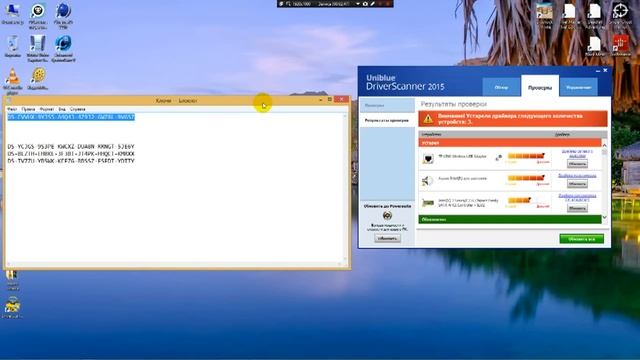This screenshot has height=360, width=640.
Task: Open the driver link for the SATA controller row
Action: (x=577, y=198)
